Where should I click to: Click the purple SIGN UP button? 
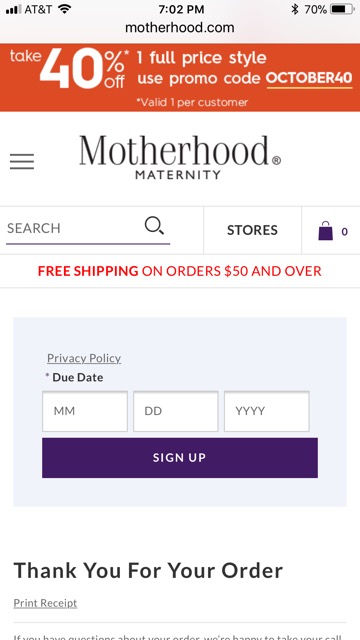tap(180, 458)
